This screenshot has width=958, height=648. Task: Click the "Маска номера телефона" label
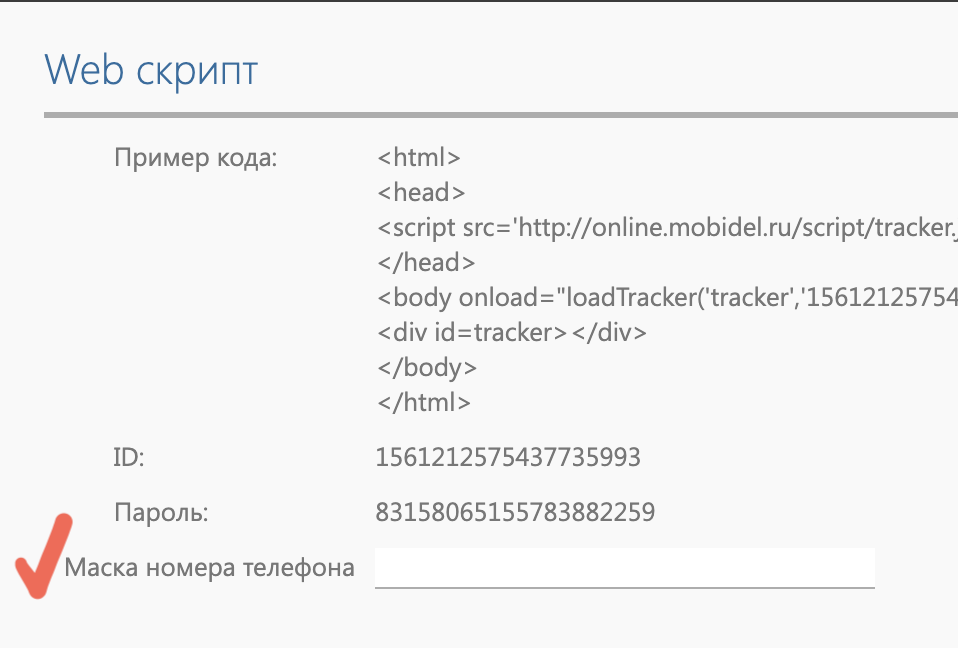pos(209,568)
